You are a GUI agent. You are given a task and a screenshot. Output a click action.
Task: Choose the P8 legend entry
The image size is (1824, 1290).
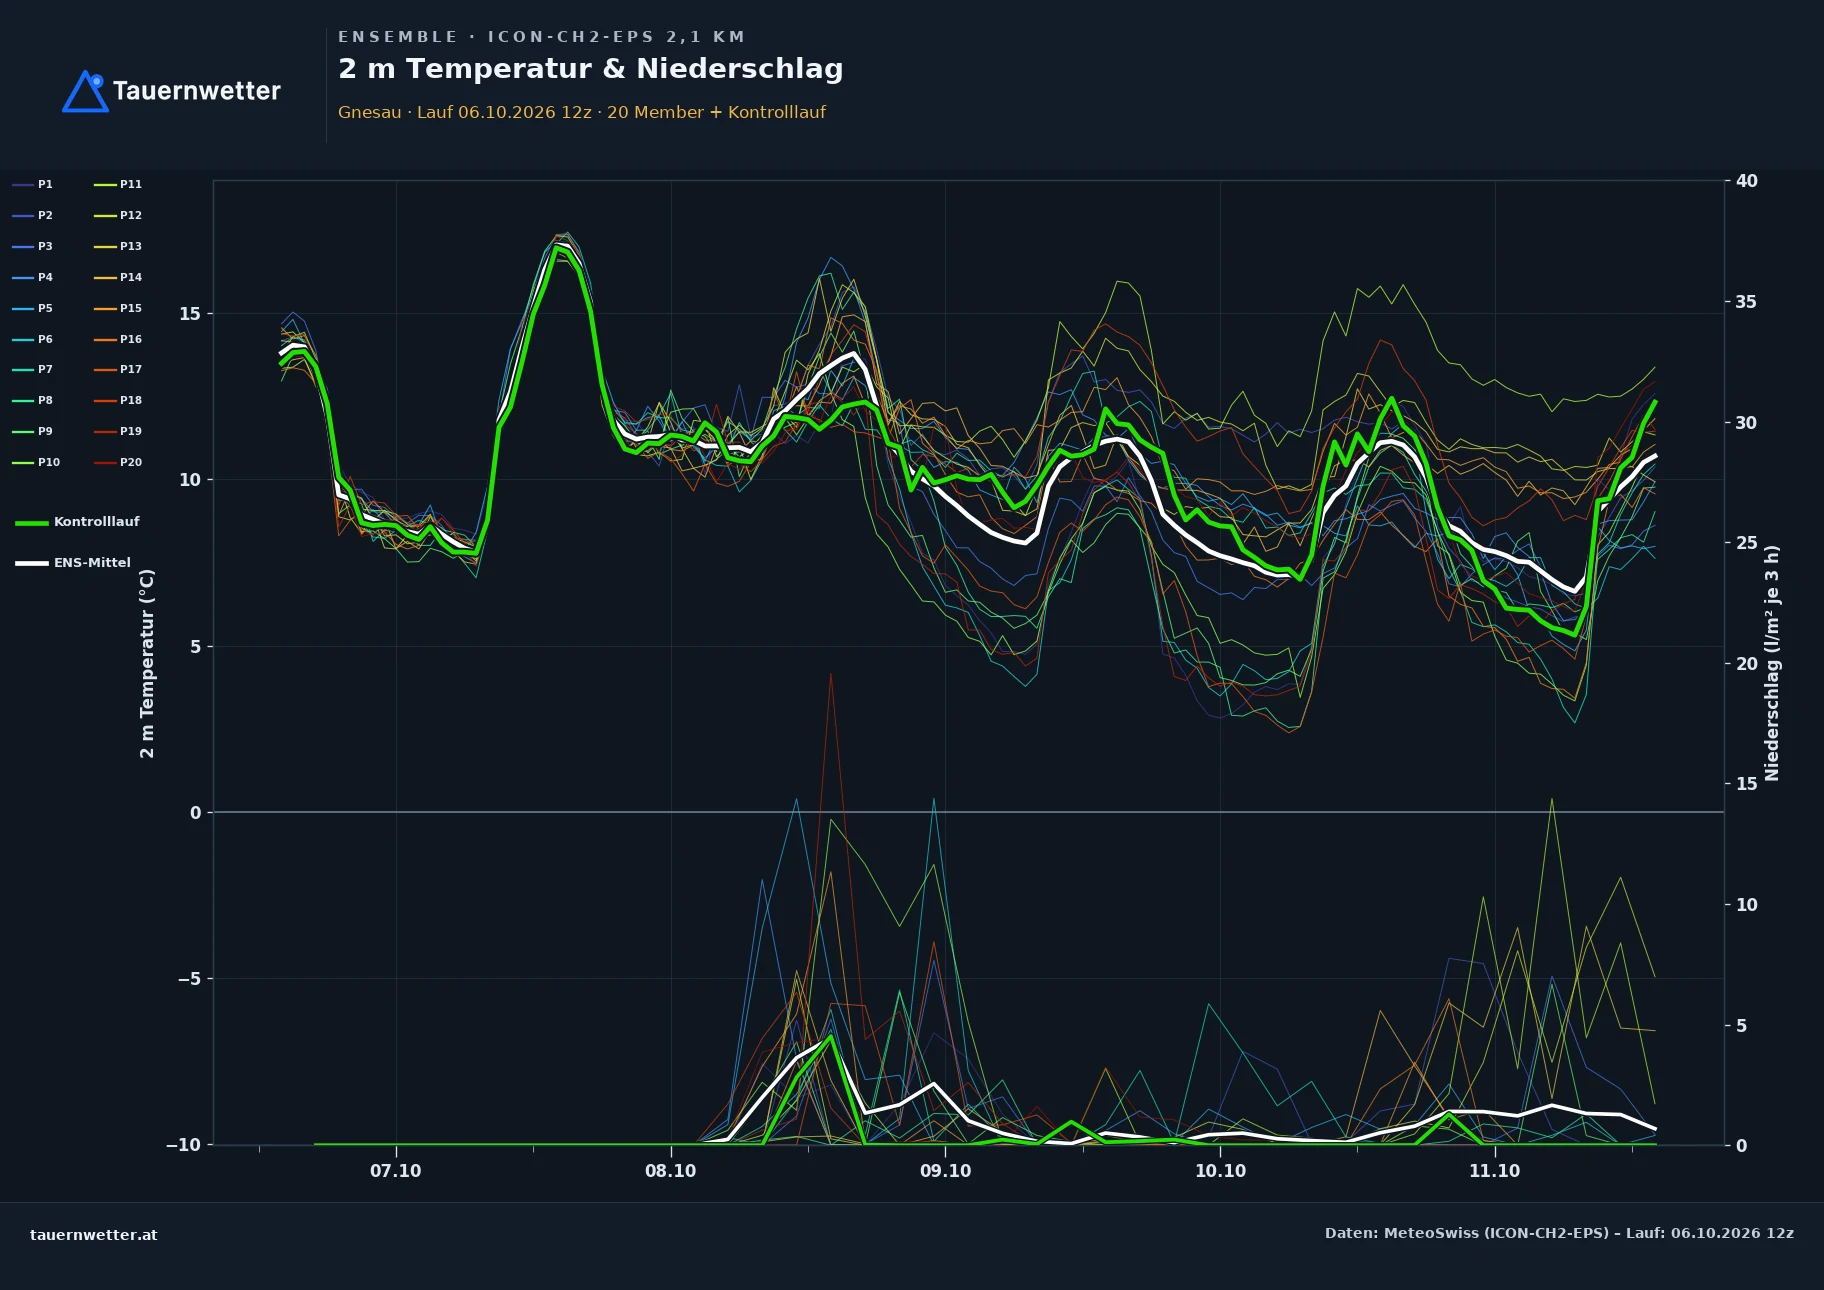click(33, 400)
